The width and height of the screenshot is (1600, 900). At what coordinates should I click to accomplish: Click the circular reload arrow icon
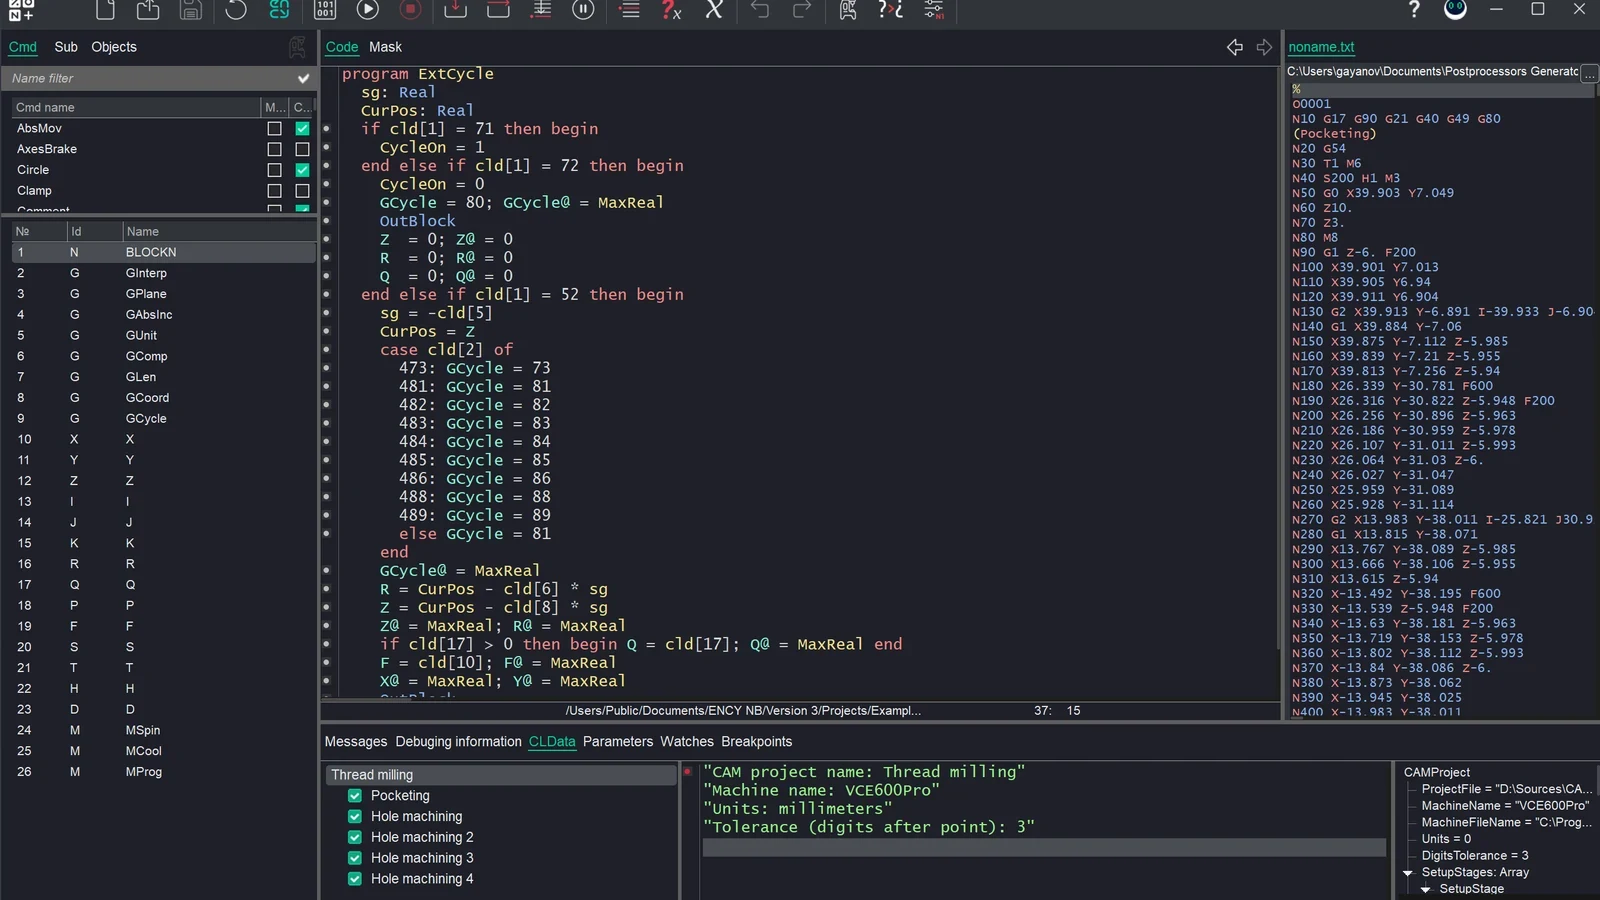point(235,10)
